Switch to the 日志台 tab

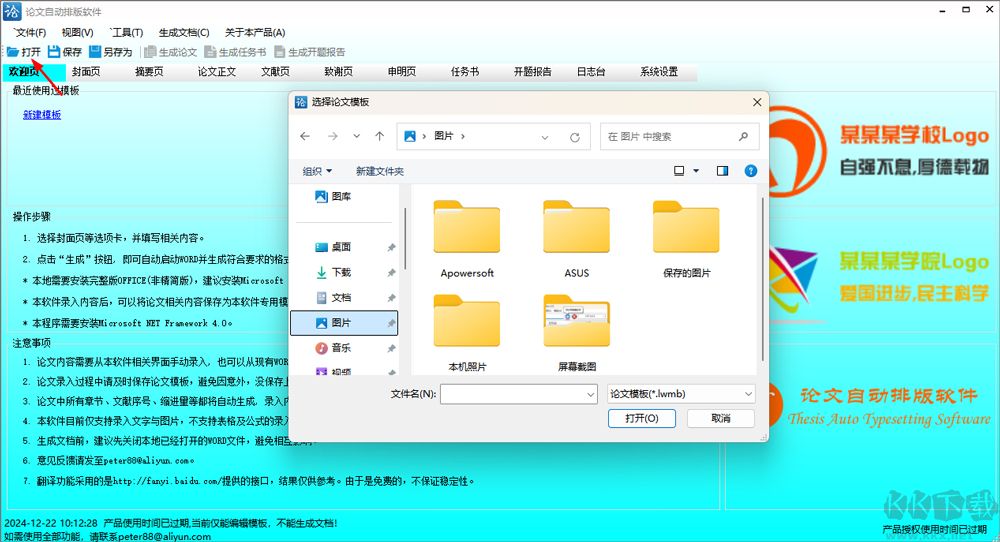click(591, 71)
